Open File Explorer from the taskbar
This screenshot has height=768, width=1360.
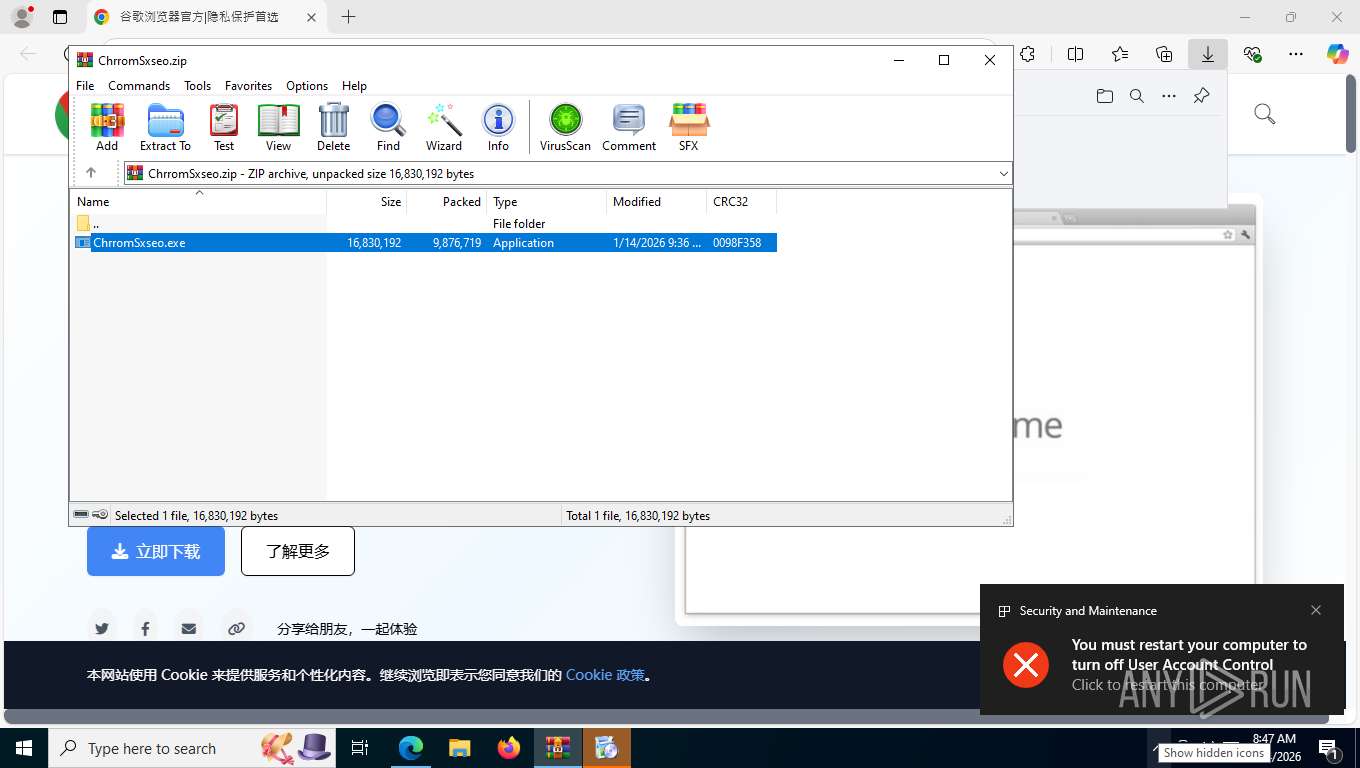point(459,748)
